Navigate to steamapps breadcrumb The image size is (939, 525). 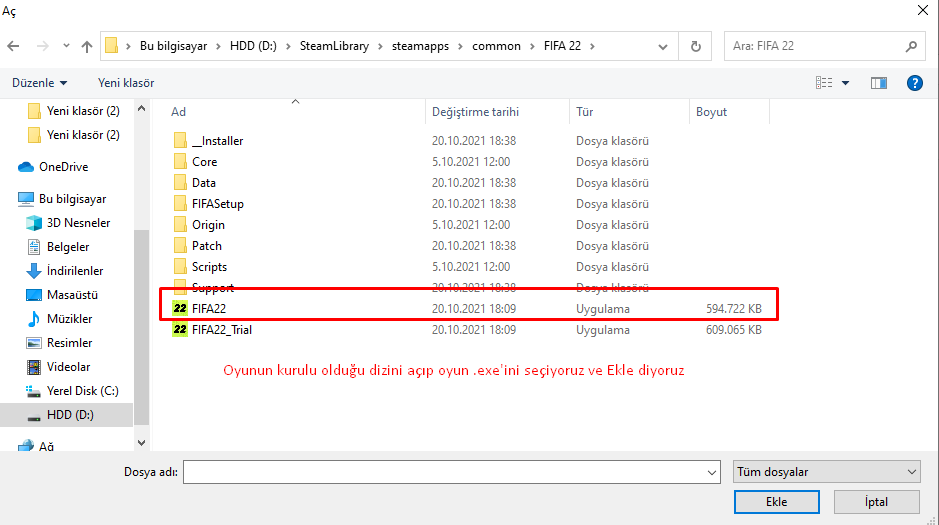(420, 46)
